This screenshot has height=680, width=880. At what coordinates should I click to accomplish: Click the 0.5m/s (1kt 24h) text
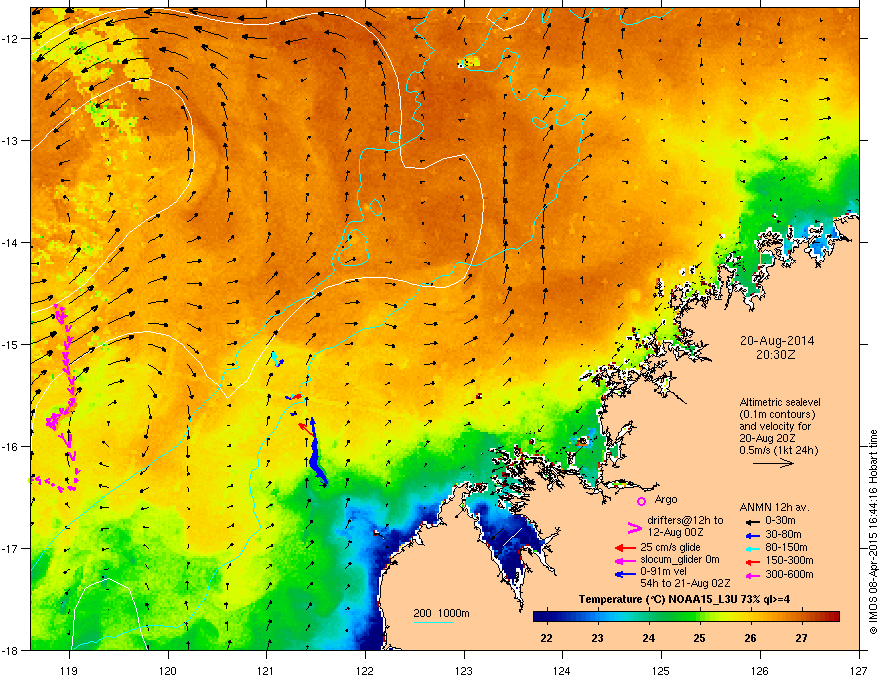[778, 450]
